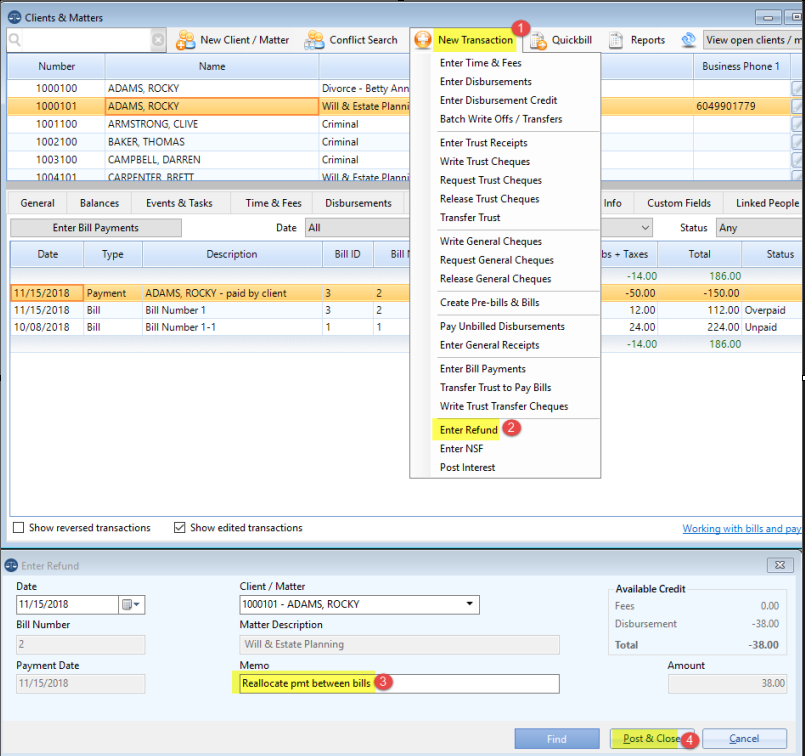The height and width of the screenshot is (756, 805).
Task: Expand the dropdown arrow left of Status
Action: pyautogui.click(x=645, y=227)
